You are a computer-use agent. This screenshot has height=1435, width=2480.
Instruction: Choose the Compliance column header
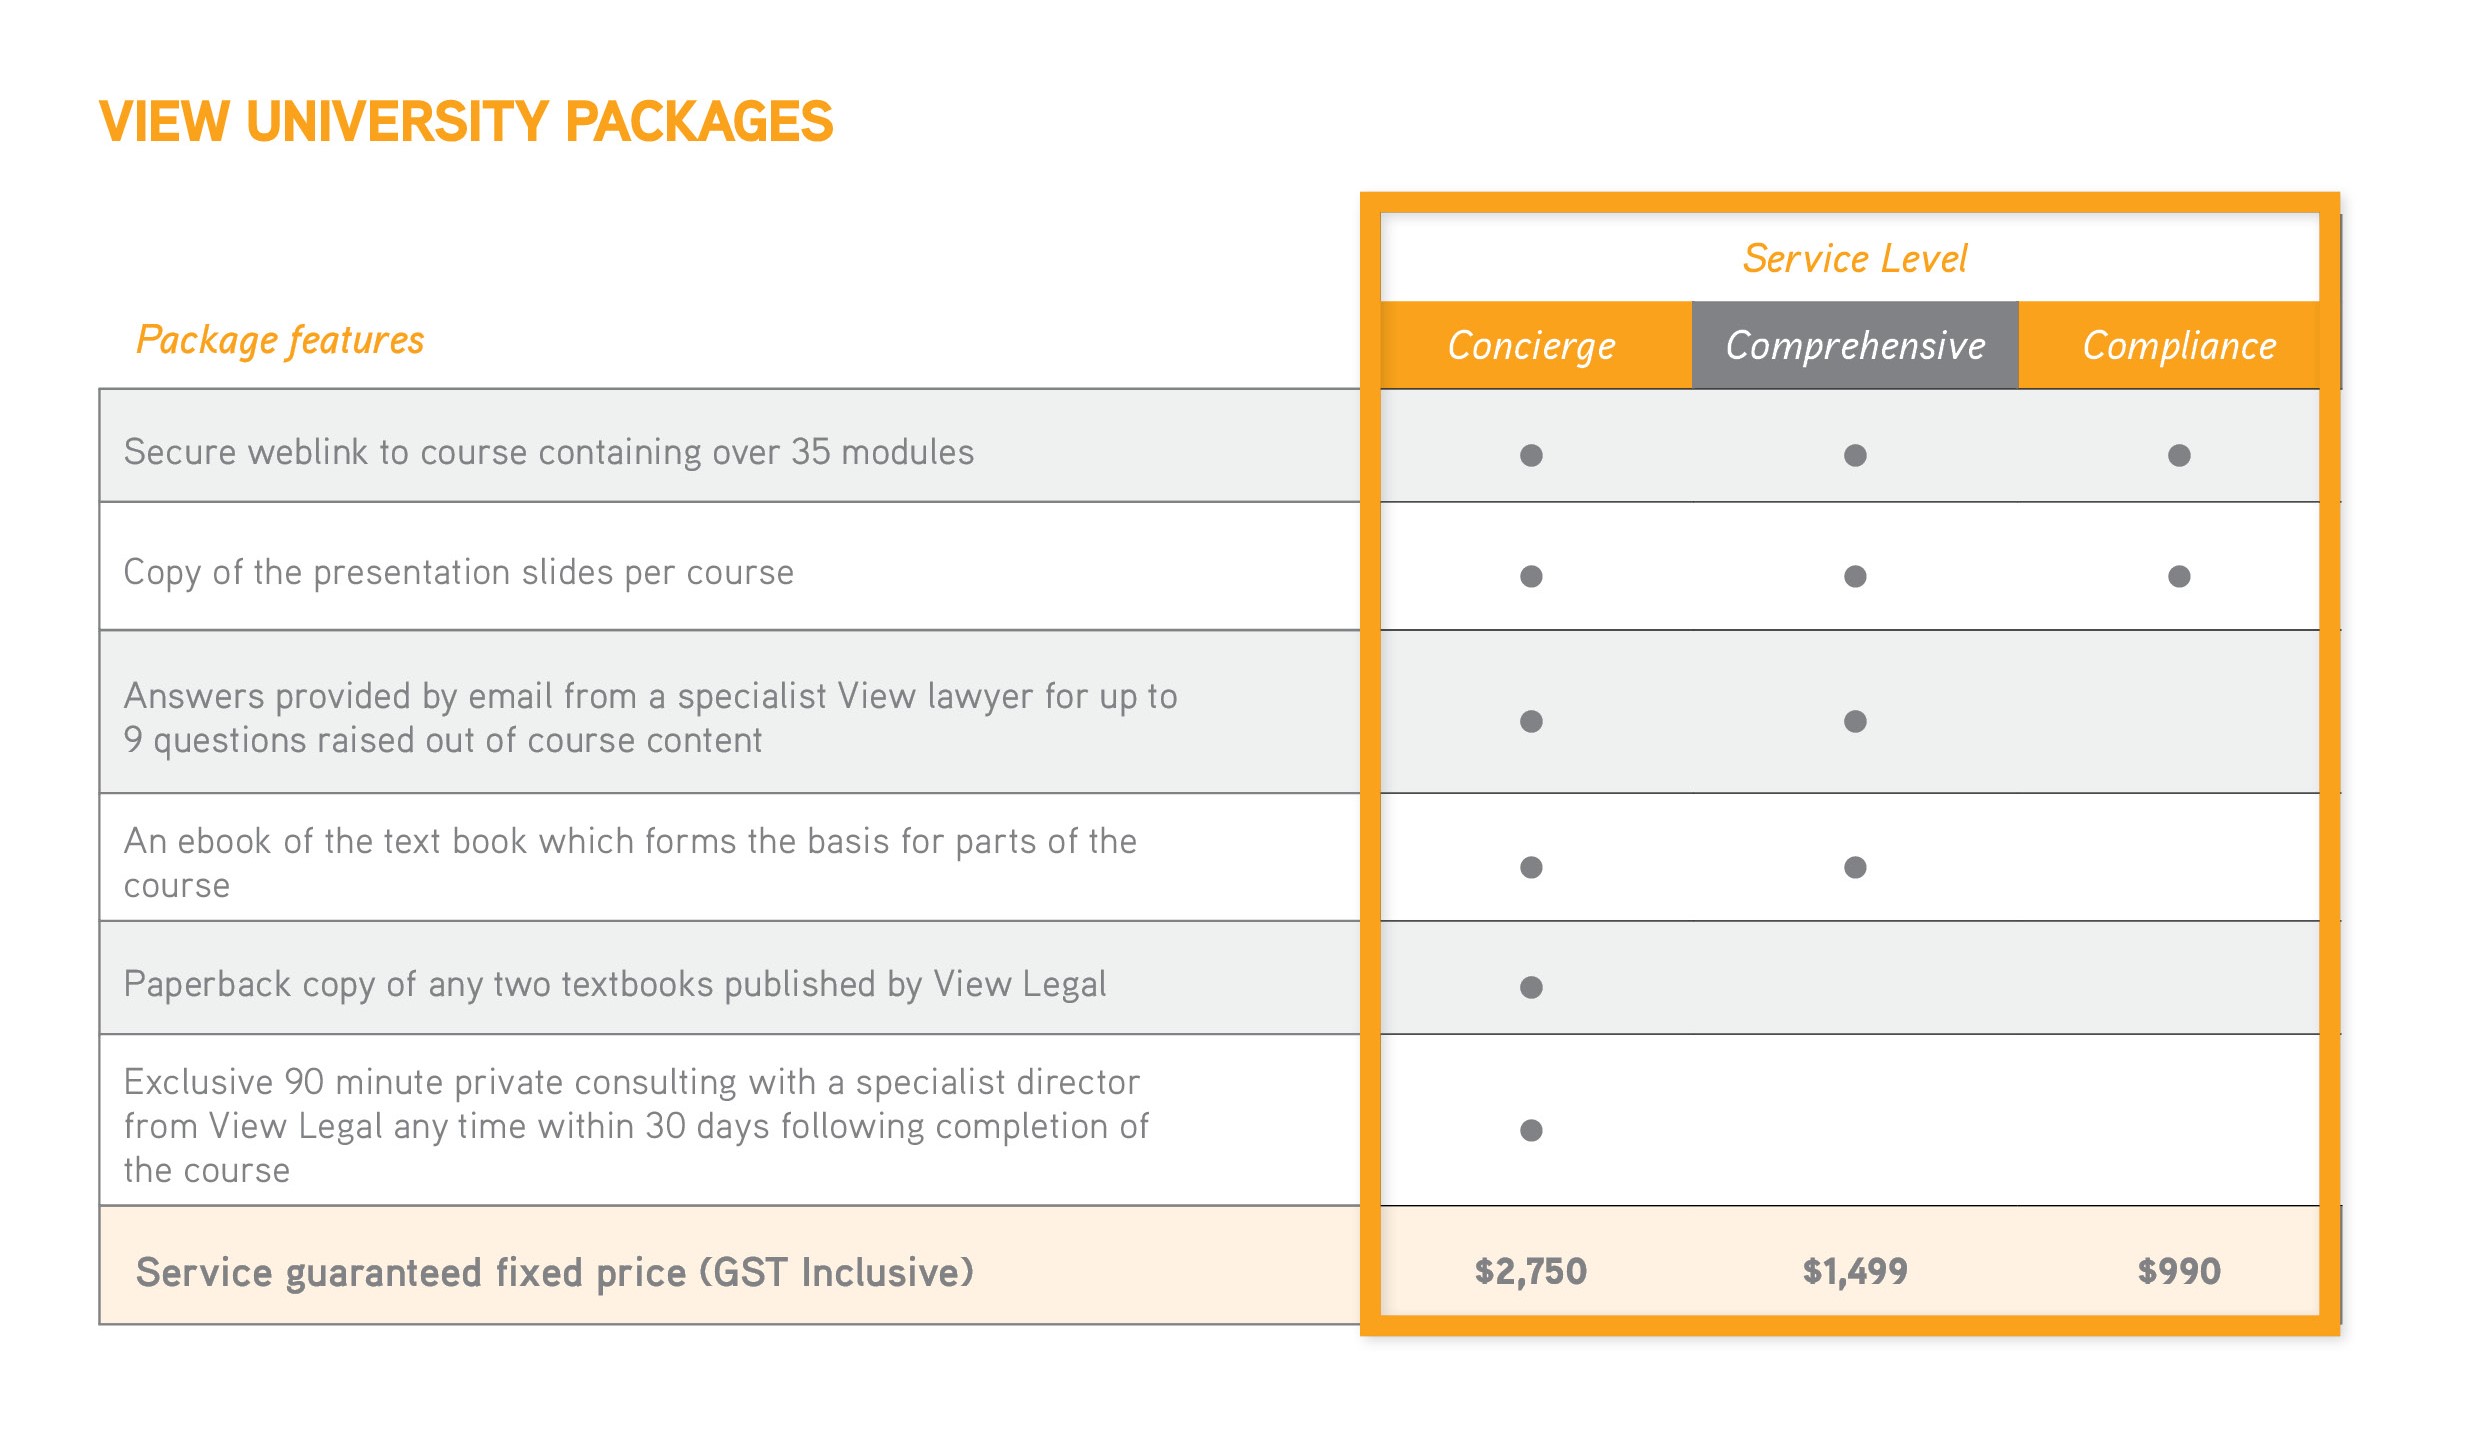2178,345
